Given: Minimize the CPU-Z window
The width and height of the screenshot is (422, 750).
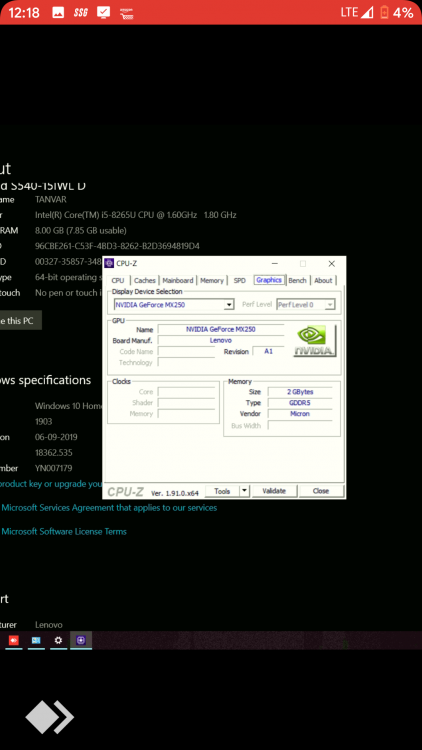Looking at the screenshot, I should tap(275, 264).
